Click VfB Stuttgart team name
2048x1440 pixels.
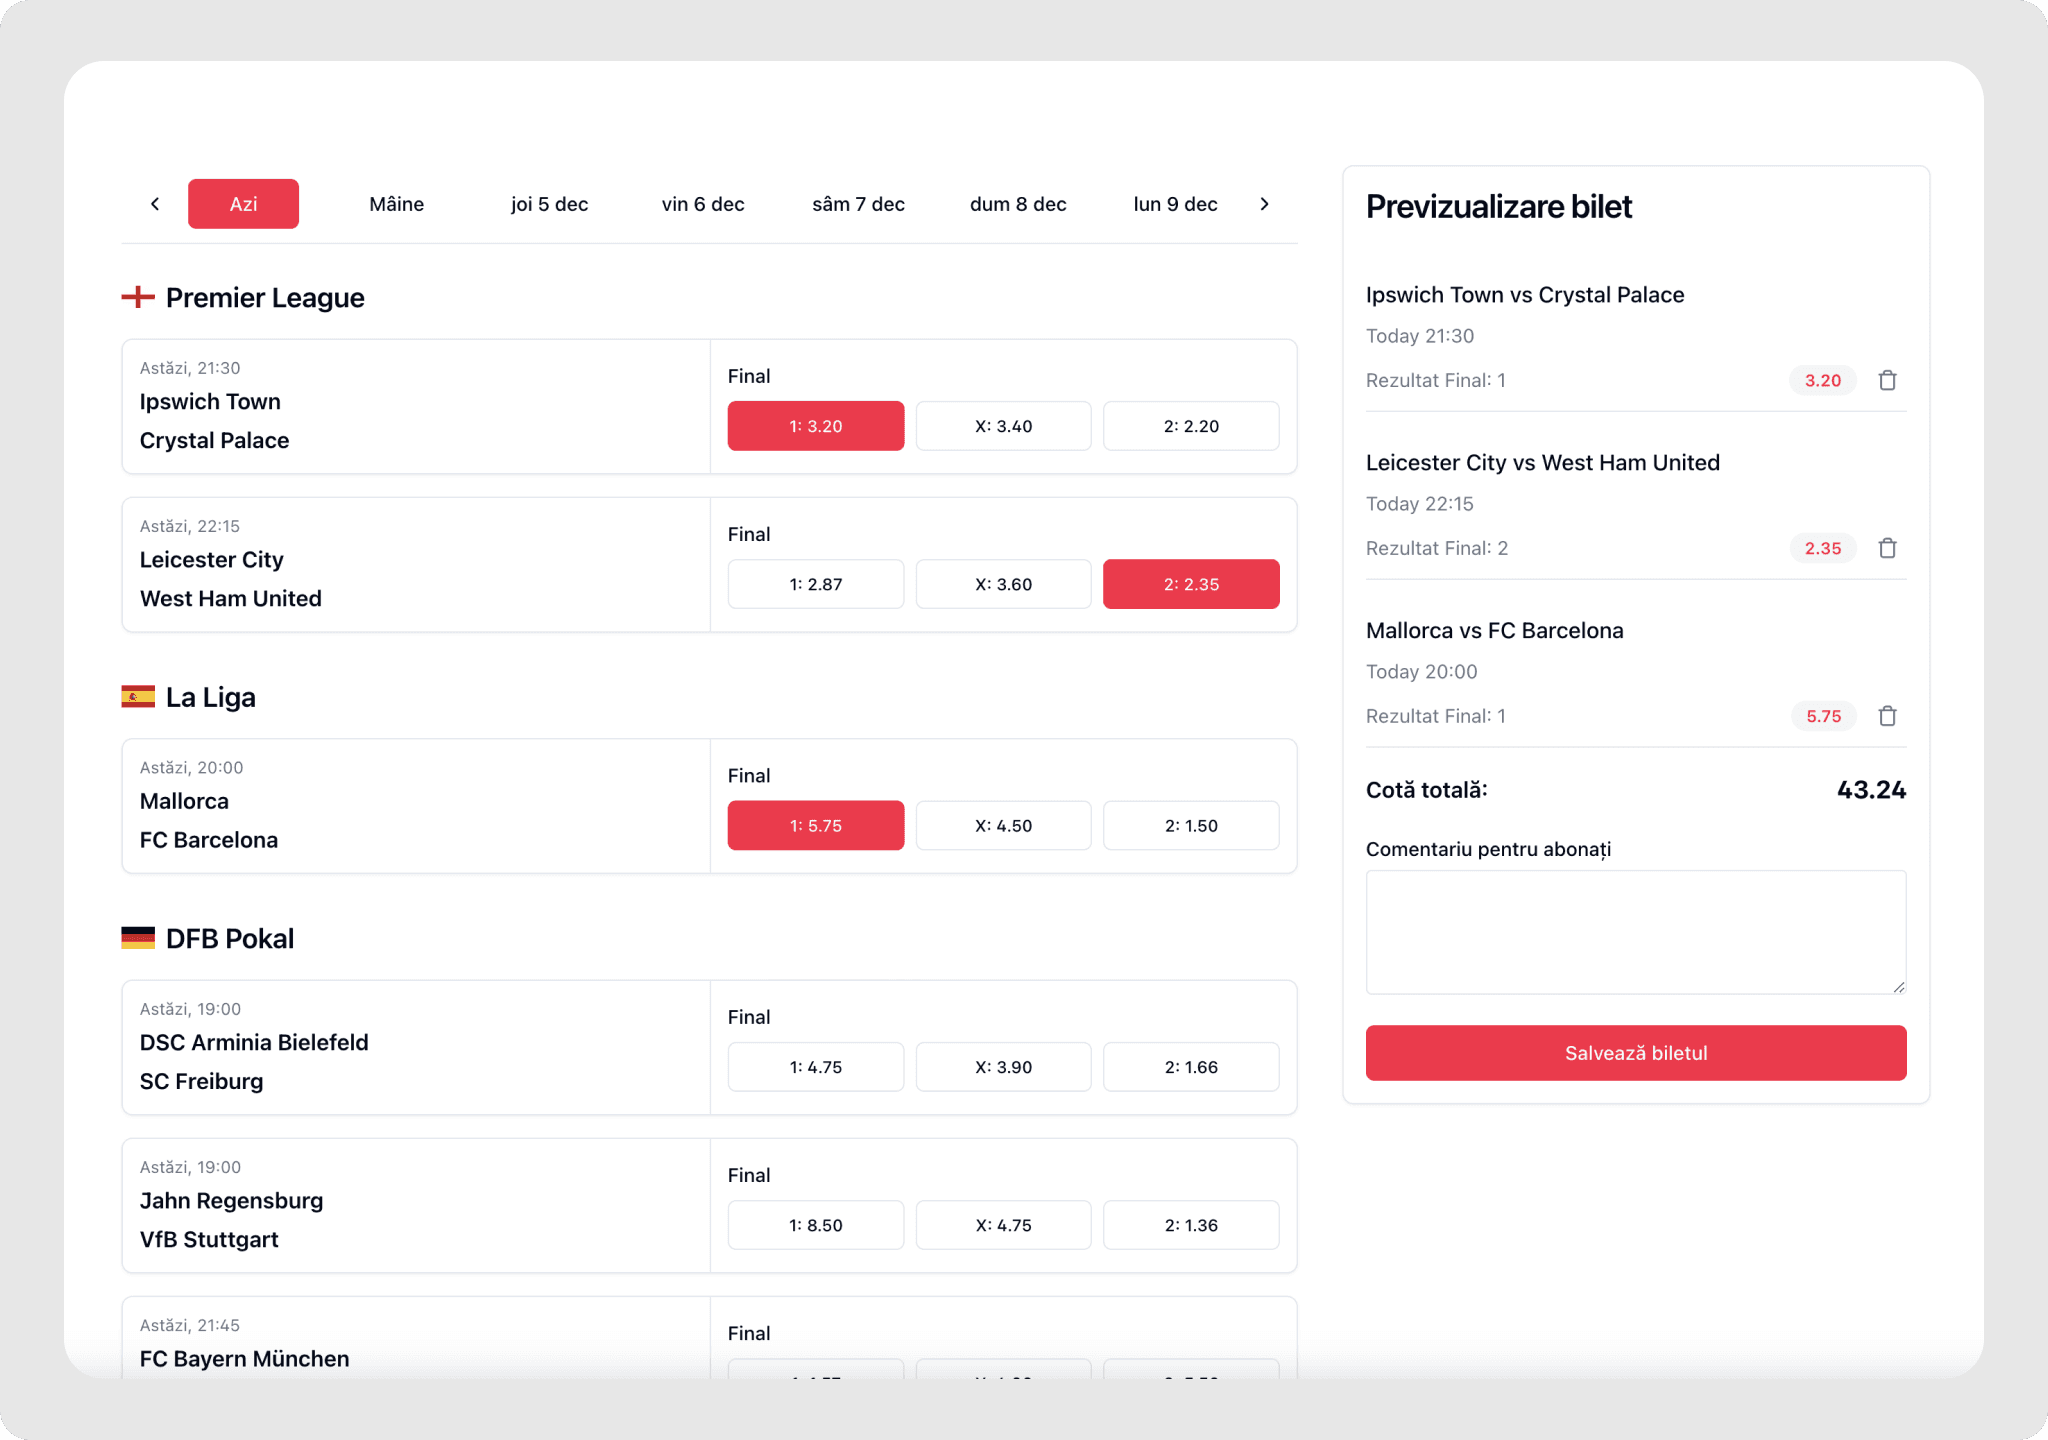[x=209, y=1239]
